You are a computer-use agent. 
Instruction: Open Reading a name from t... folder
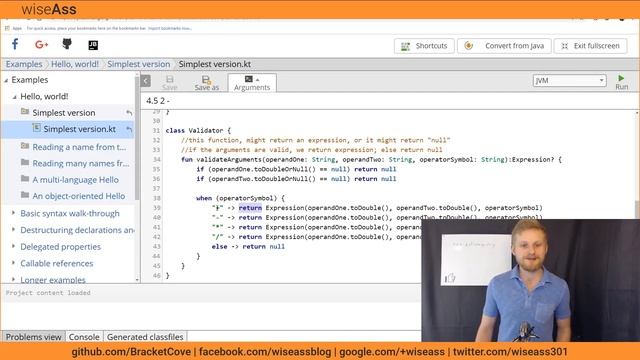[x=79, y=147]
